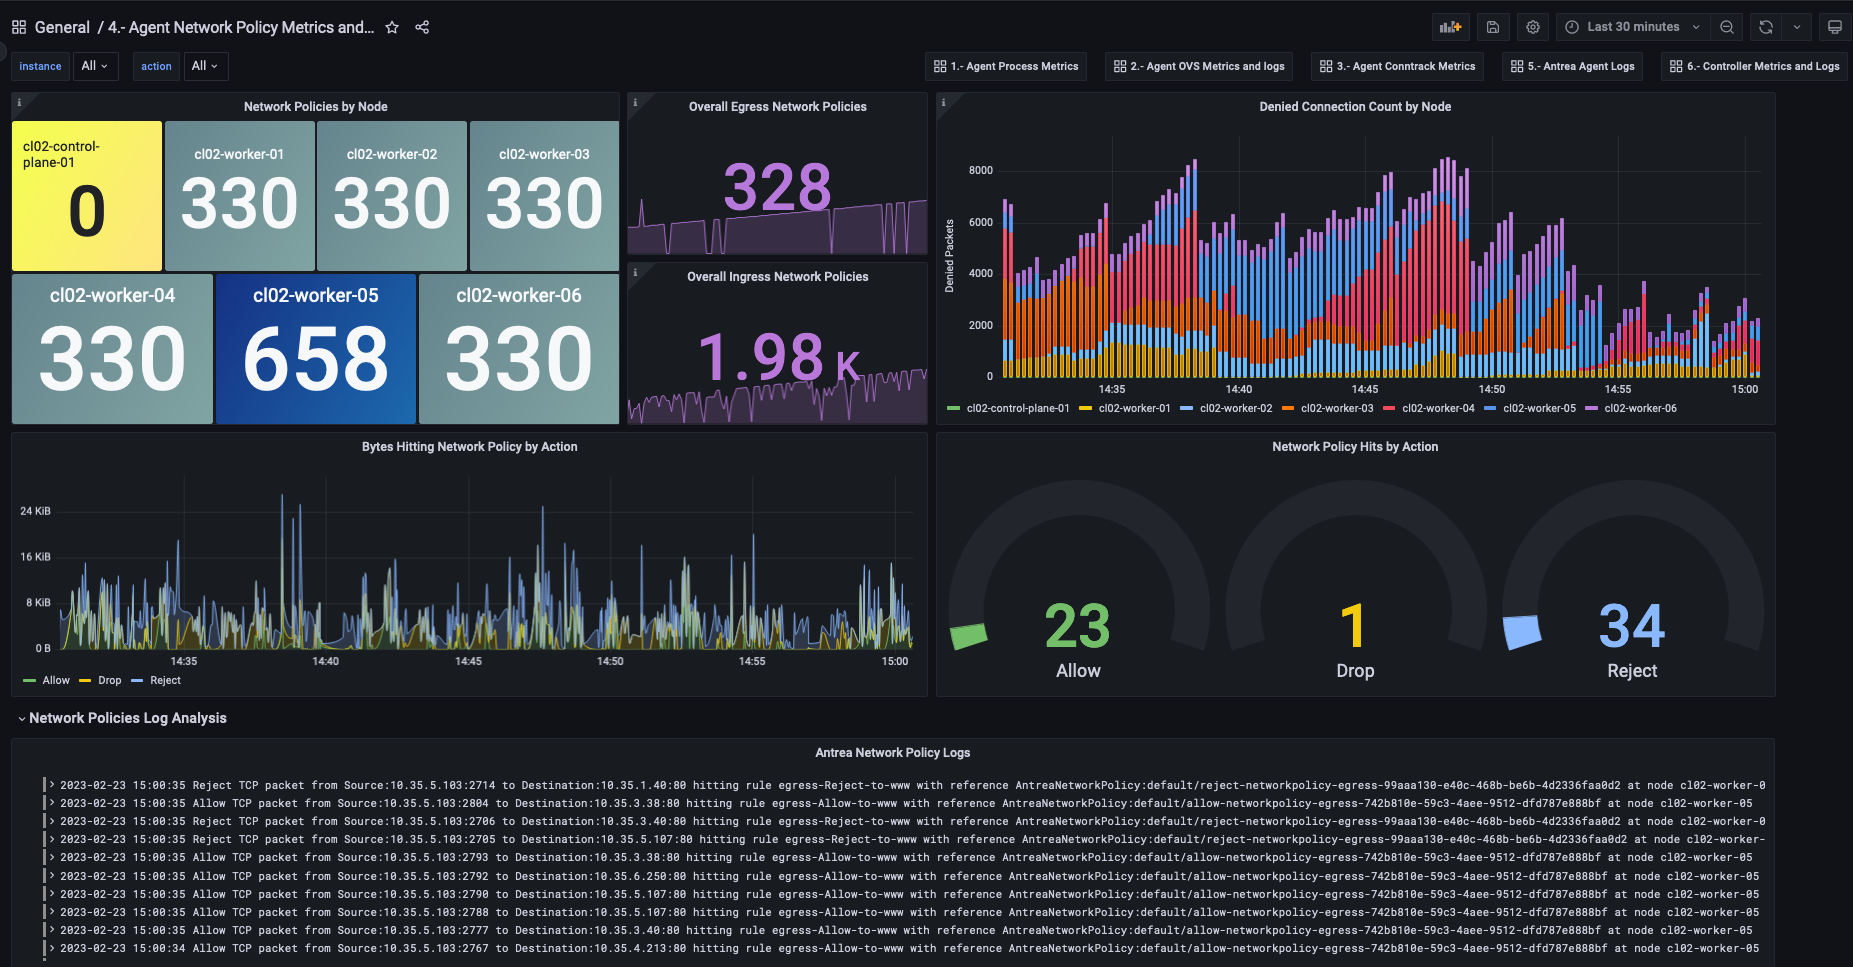Image resolution: width=1853 pixels, height=967 pixels.
Task: Open the action All dropdown
Action: pyautogui.click(x=205, y=66)
